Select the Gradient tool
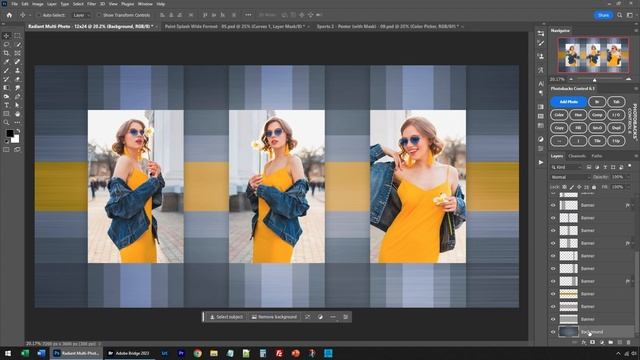640x360 pixels. tap(7, 88)
